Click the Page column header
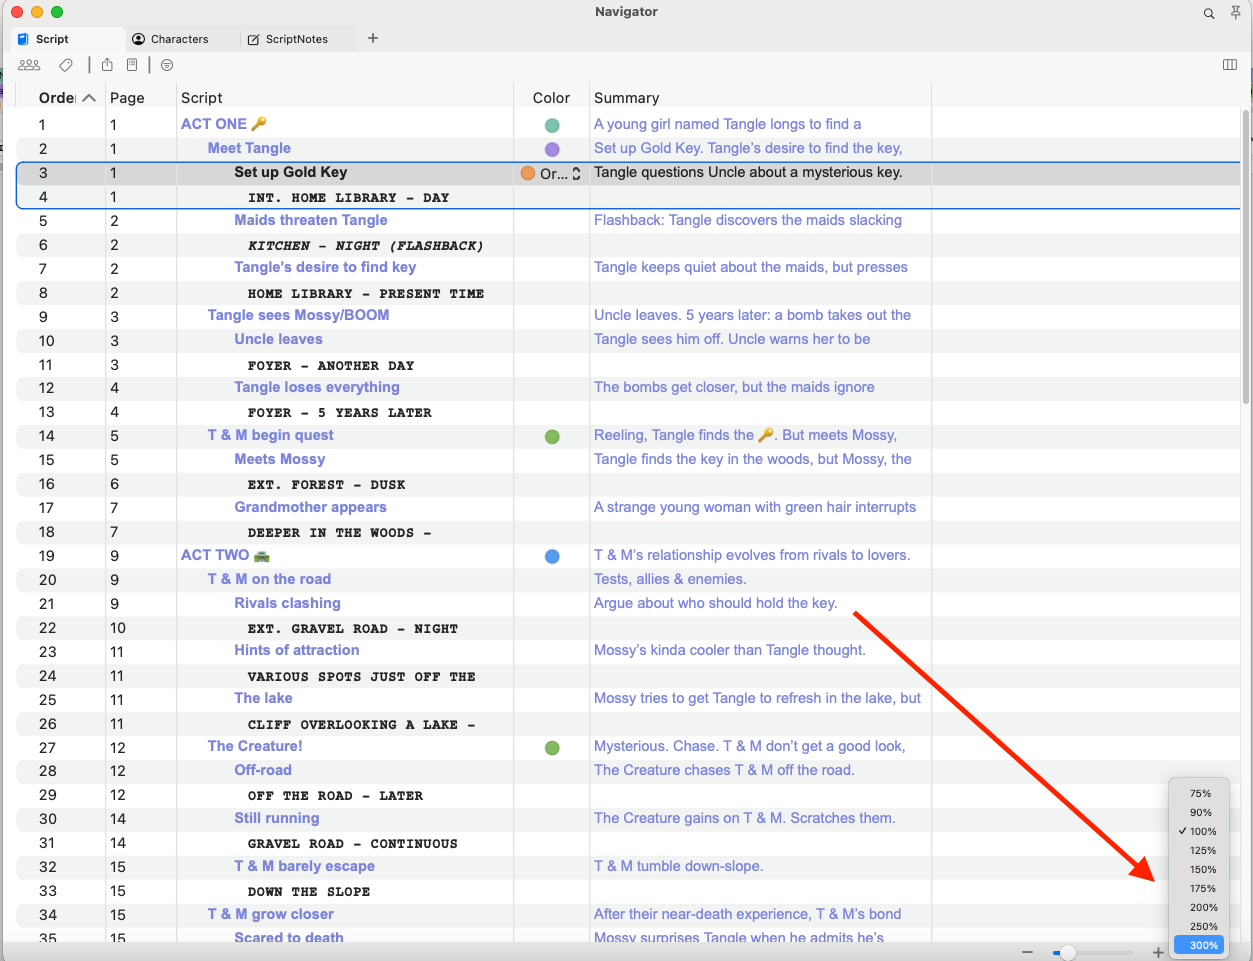The image size is (1253, 961). point(127,98)
